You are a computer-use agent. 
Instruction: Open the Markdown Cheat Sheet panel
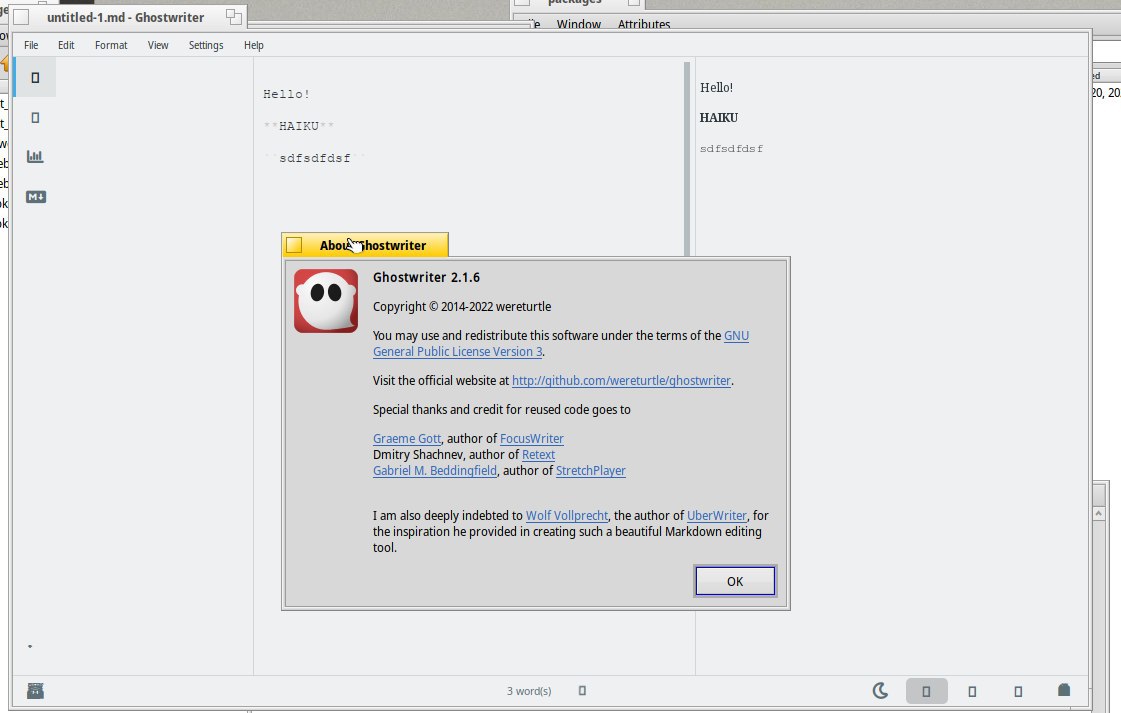click(35, 196)
